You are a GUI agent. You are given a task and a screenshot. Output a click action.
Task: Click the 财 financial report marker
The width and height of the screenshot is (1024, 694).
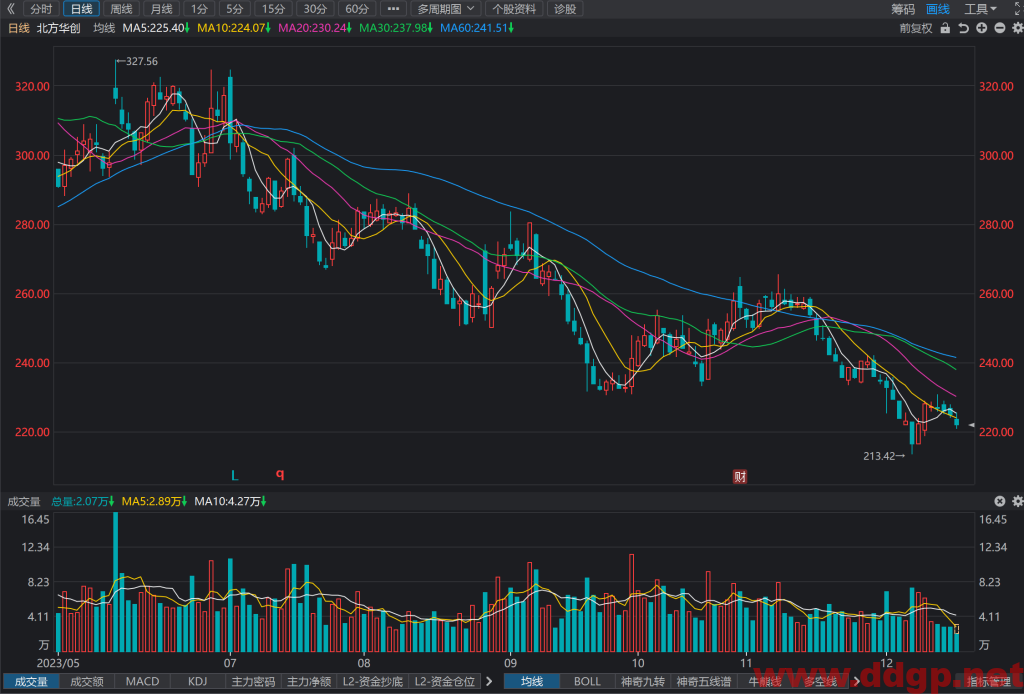[740, 477]
